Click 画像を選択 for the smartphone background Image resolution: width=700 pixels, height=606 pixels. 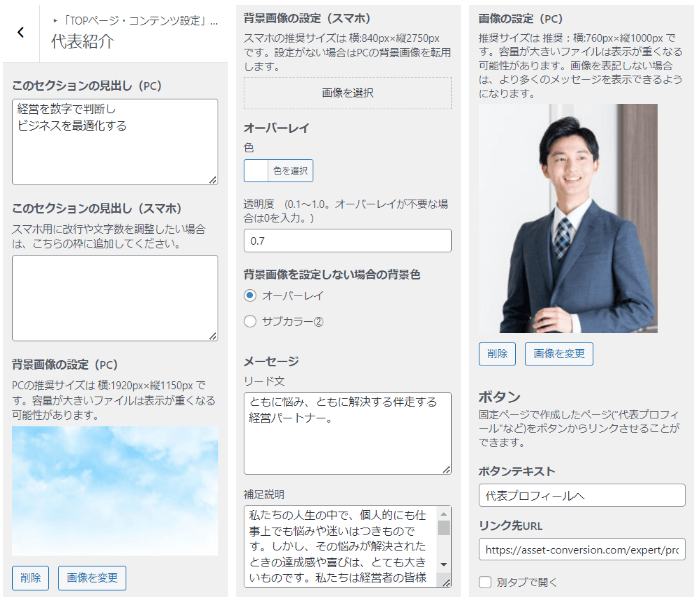tap(347, 93)
